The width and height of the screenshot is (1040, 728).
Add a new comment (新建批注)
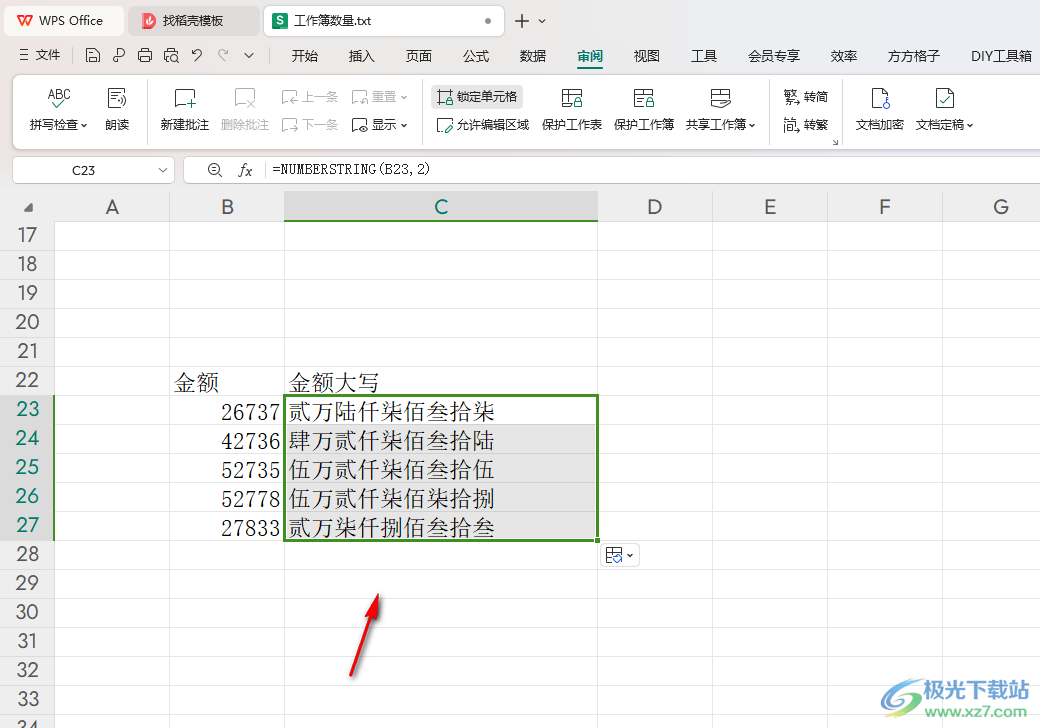tap(184, 109)
